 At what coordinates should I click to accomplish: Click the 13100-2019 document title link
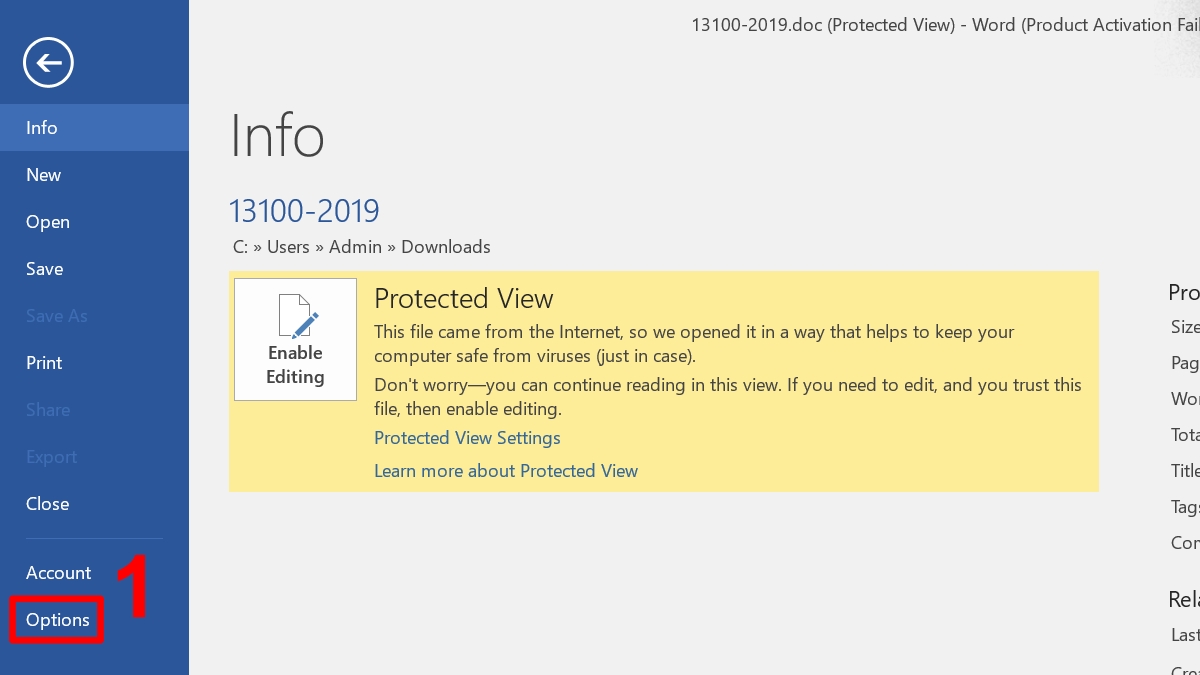point(304,211)
